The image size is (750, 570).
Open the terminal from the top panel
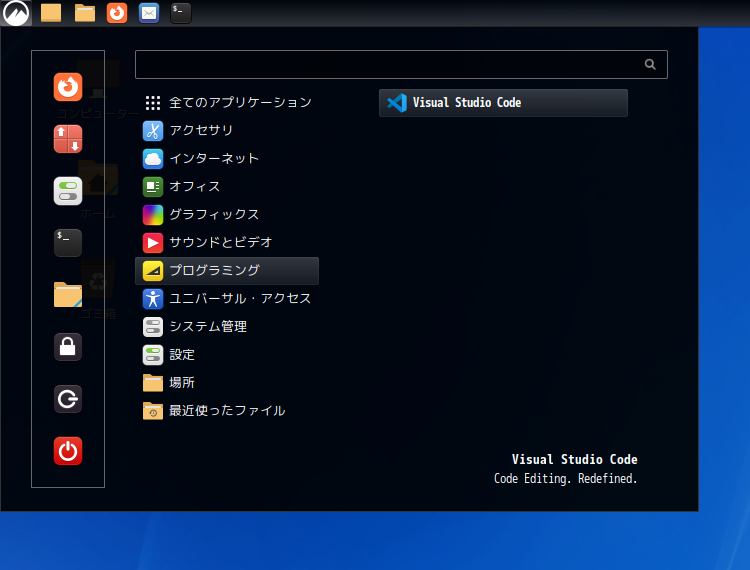tap(181, 13)
